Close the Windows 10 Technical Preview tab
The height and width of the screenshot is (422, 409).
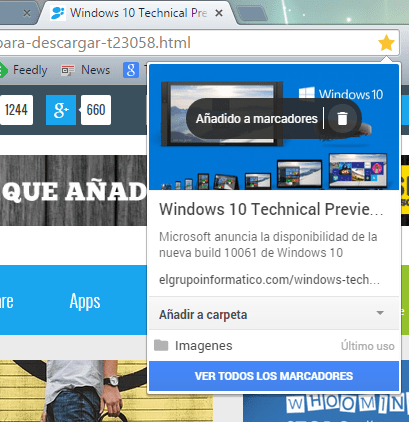[219, 13]
